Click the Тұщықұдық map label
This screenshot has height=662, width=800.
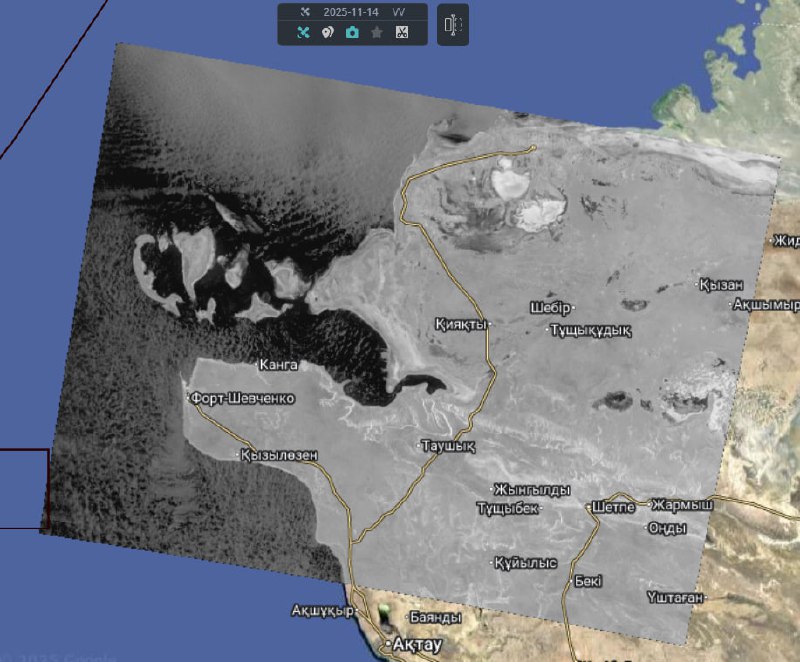(x=592, y=330)
